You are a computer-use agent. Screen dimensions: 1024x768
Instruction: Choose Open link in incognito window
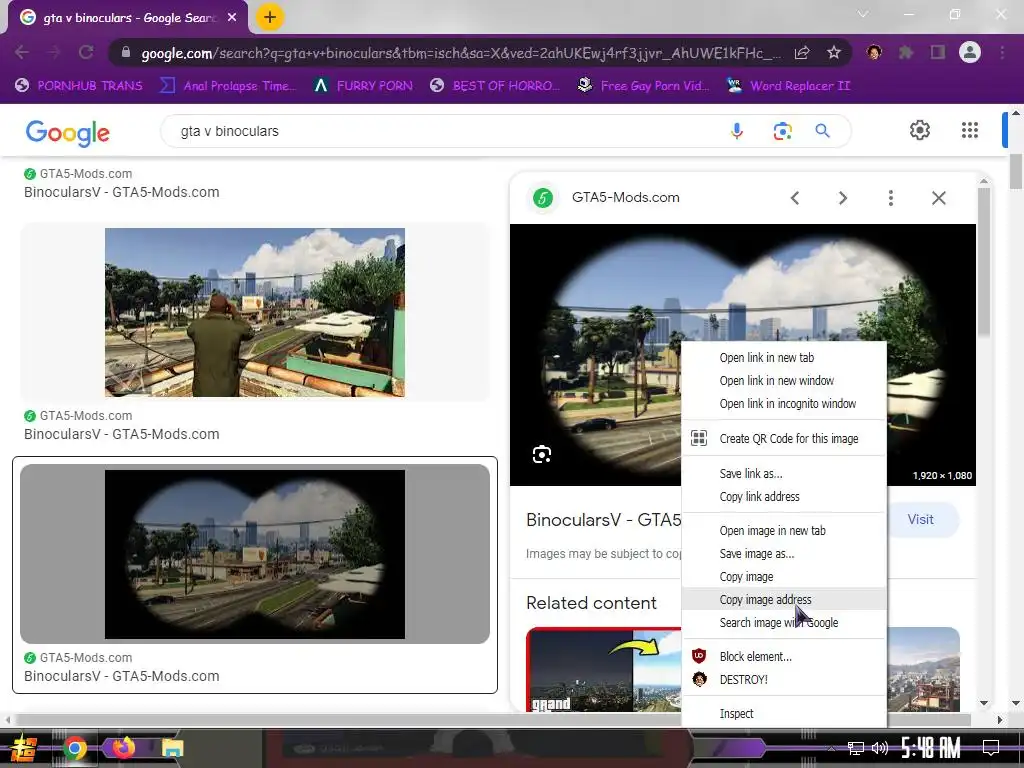pyautogui.click(x=784, y=404)
